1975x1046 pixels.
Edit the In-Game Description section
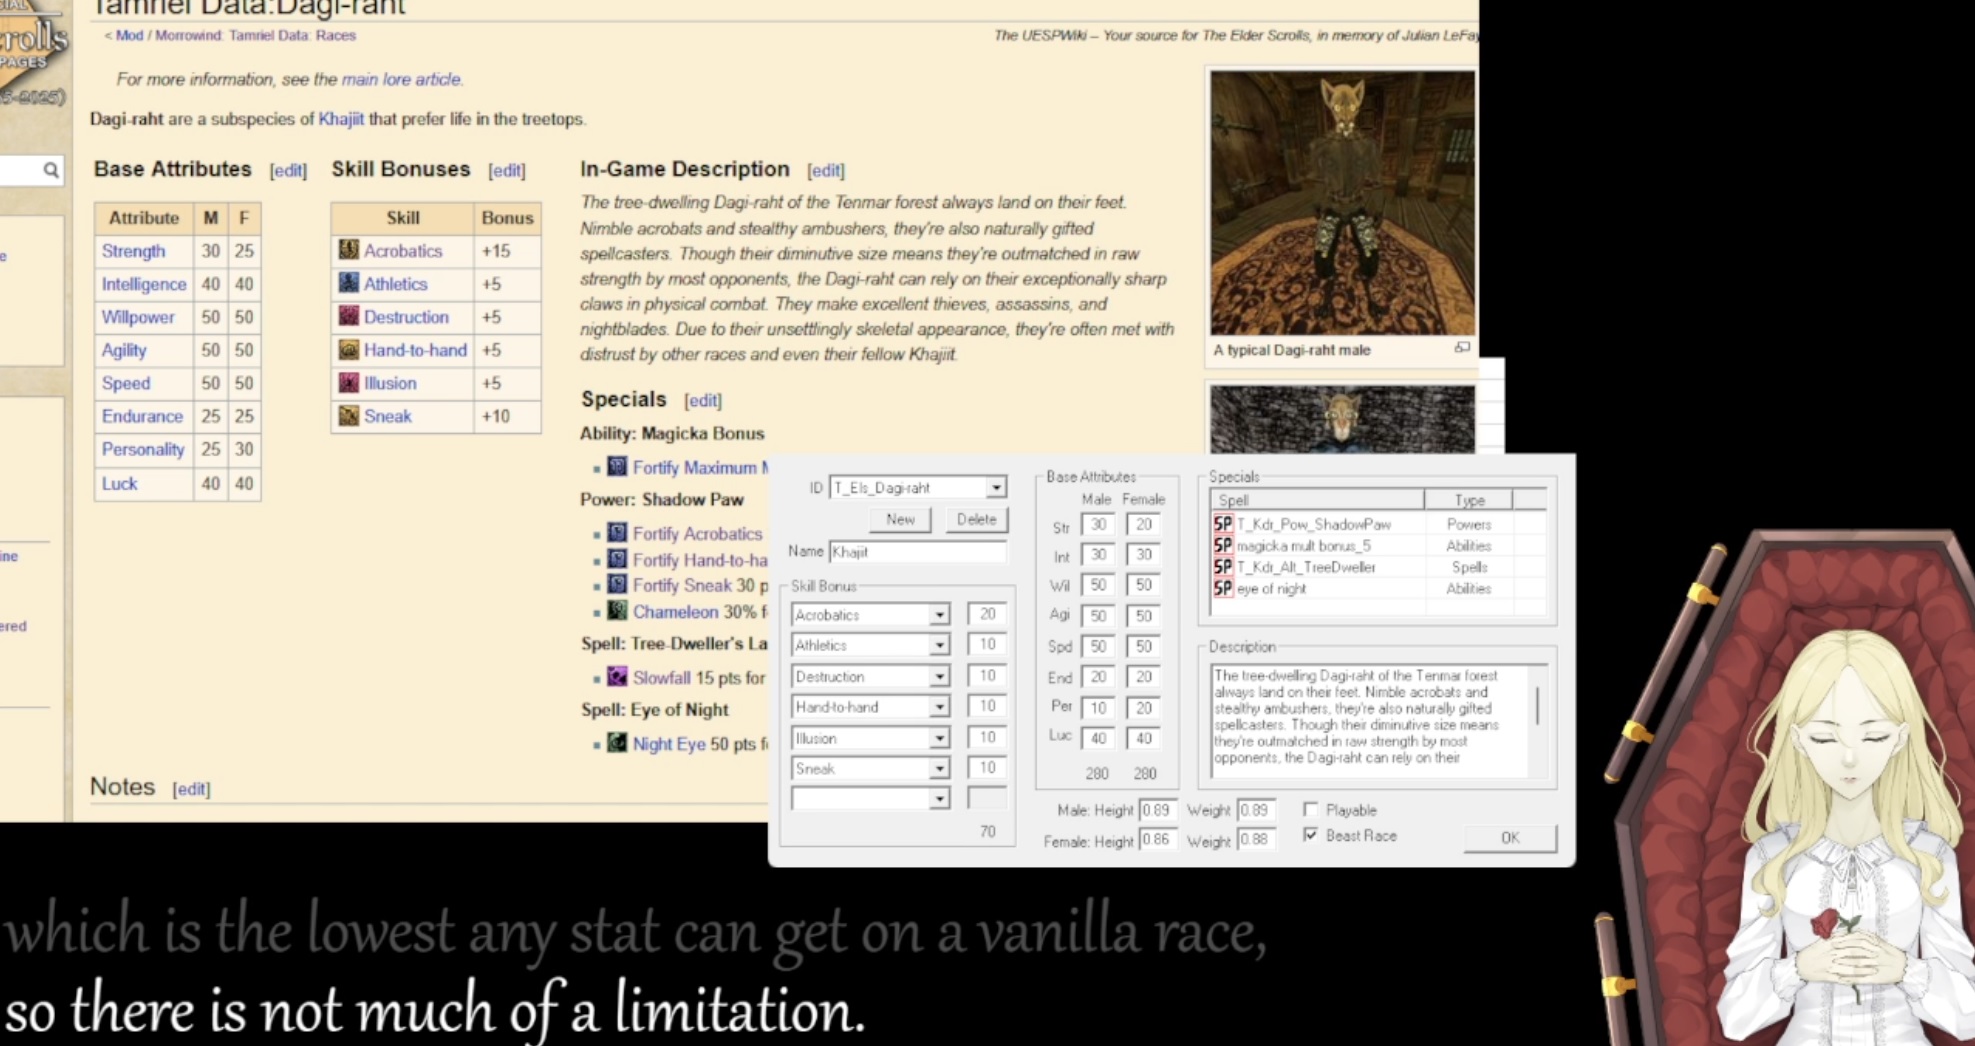[x=825, y=171]
